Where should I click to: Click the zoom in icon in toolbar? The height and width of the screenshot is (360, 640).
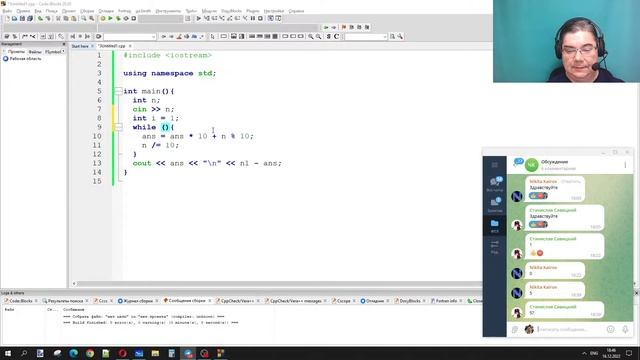point(311,36)
